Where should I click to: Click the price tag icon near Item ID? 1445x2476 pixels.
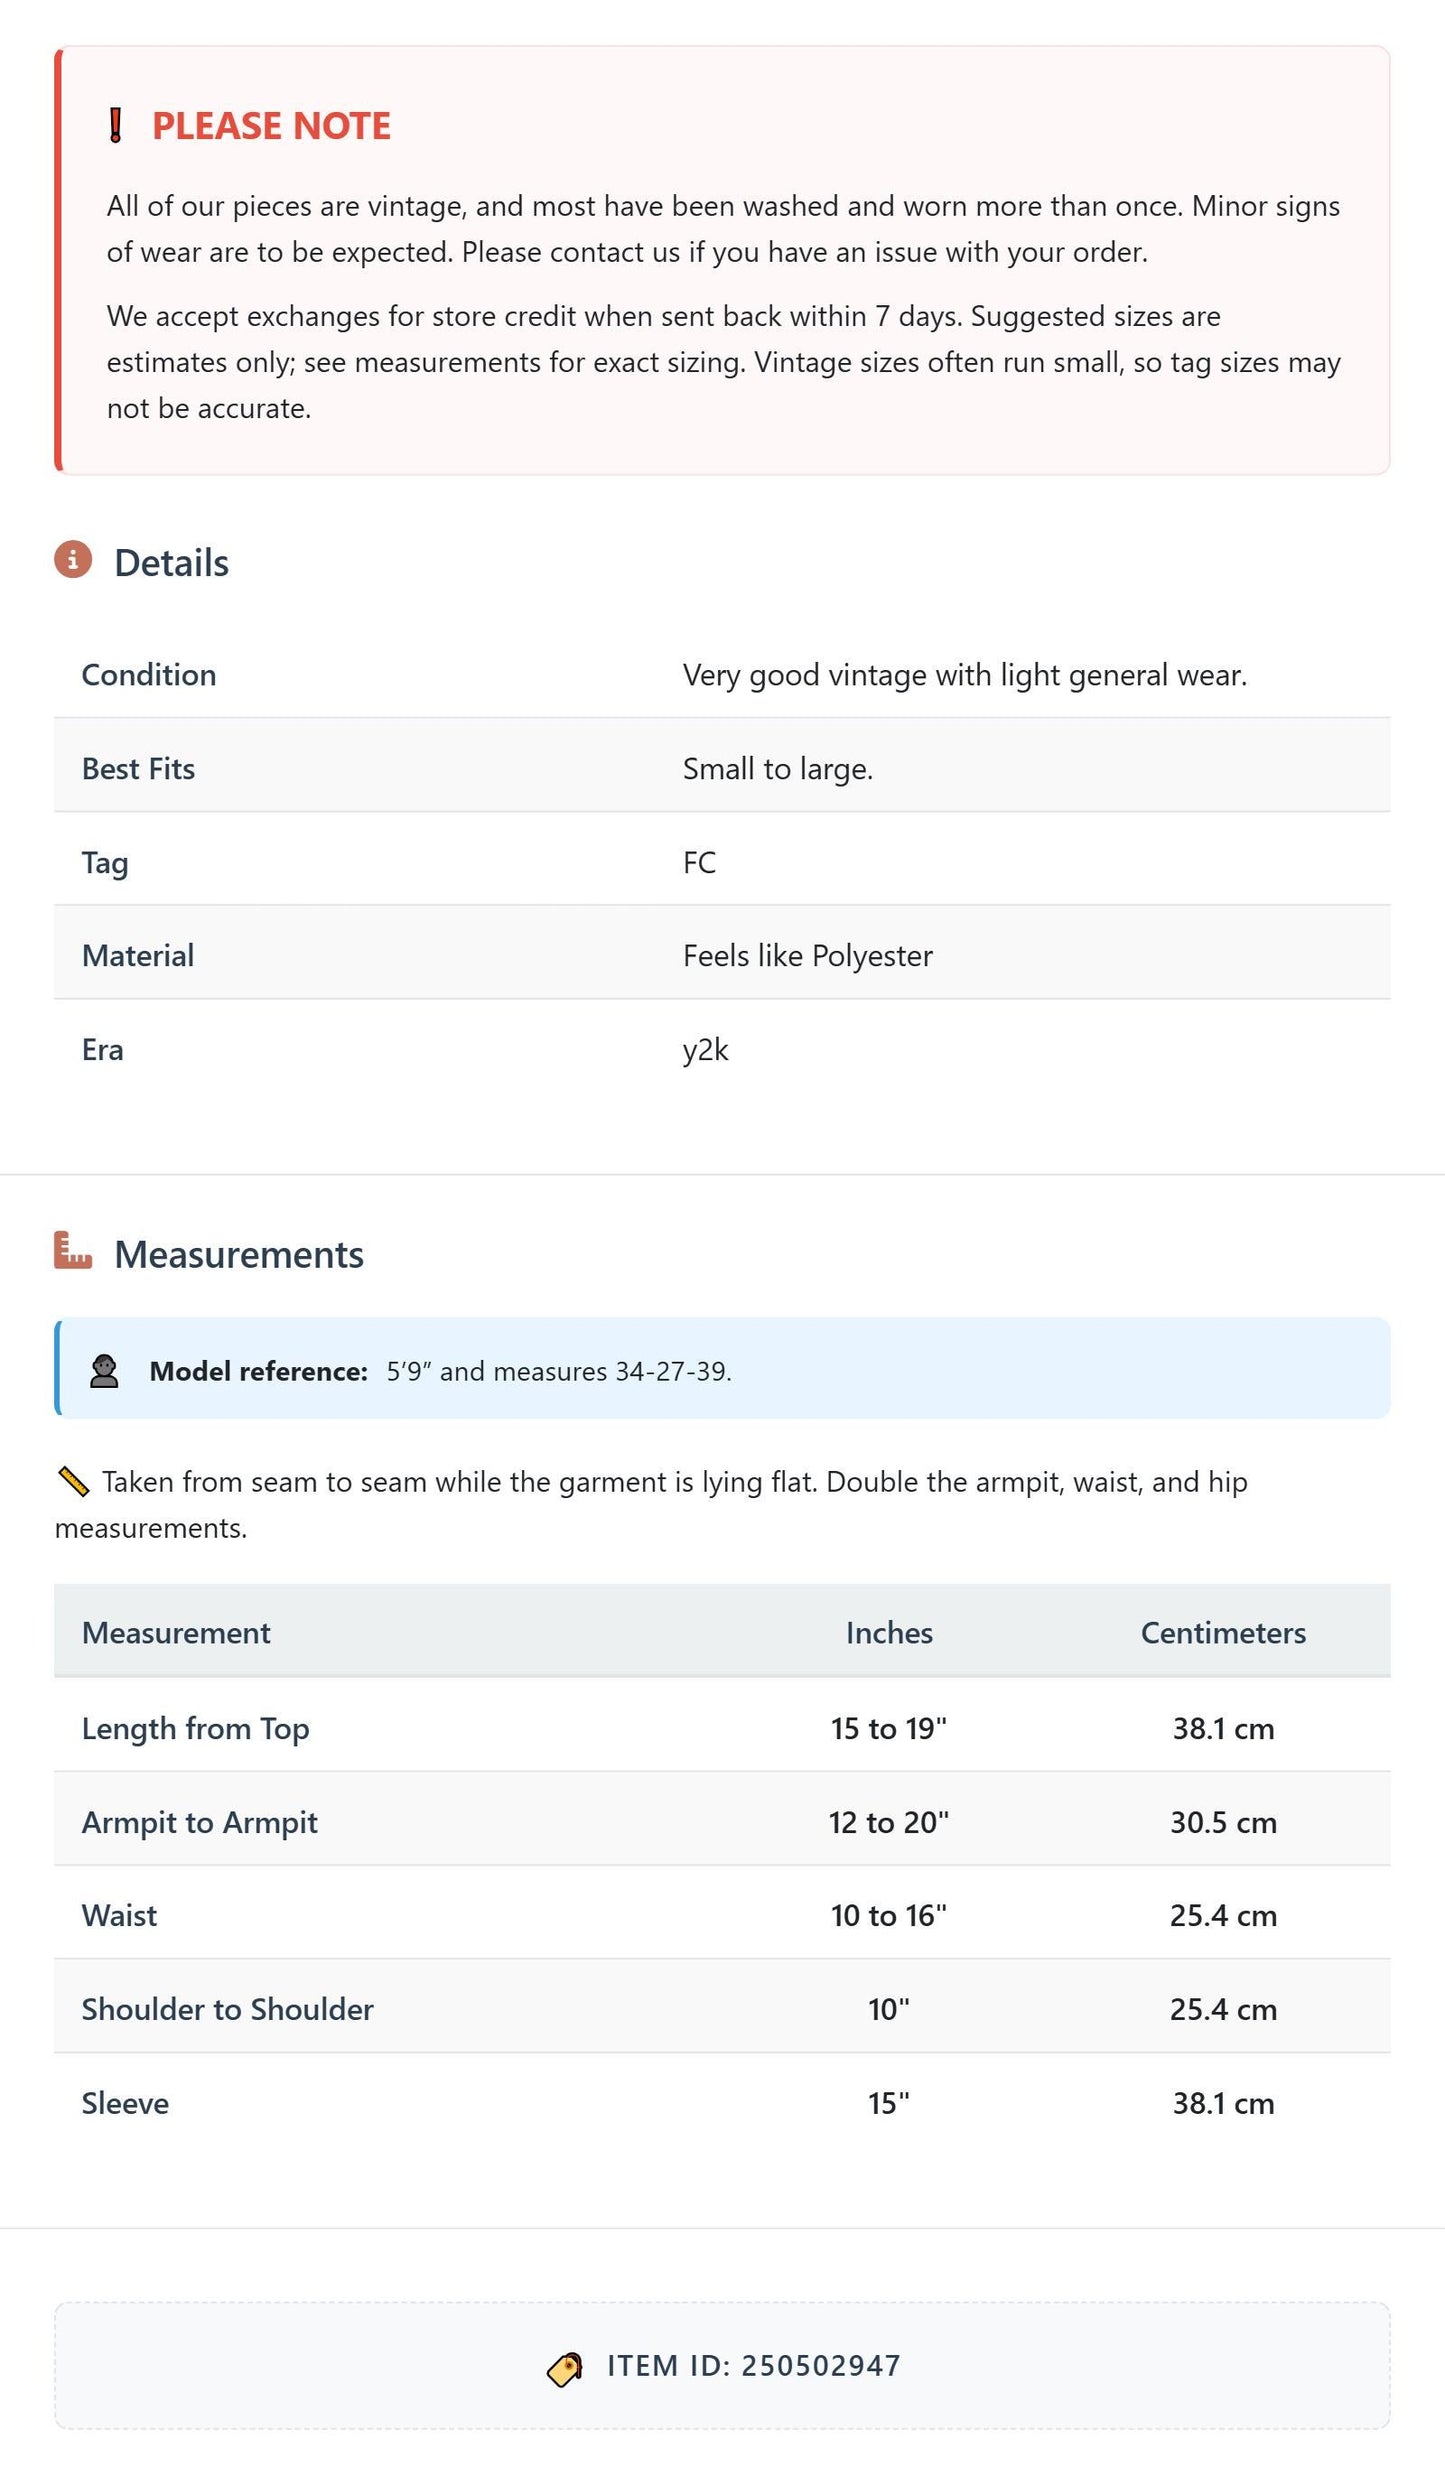(565, 2369)
